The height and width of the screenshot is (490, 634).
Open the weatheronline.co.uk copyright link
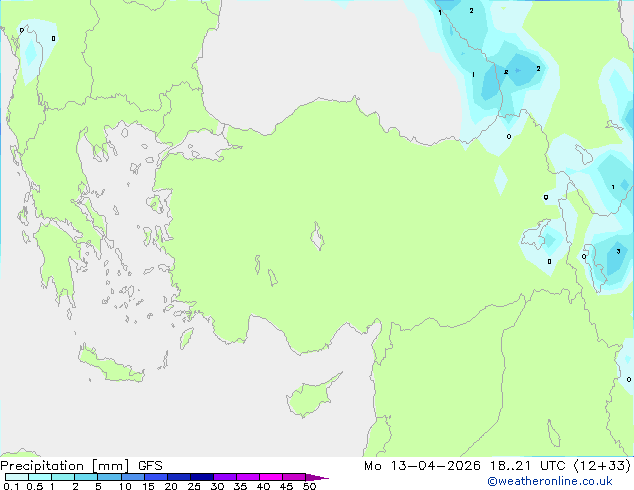click(550, 481)
